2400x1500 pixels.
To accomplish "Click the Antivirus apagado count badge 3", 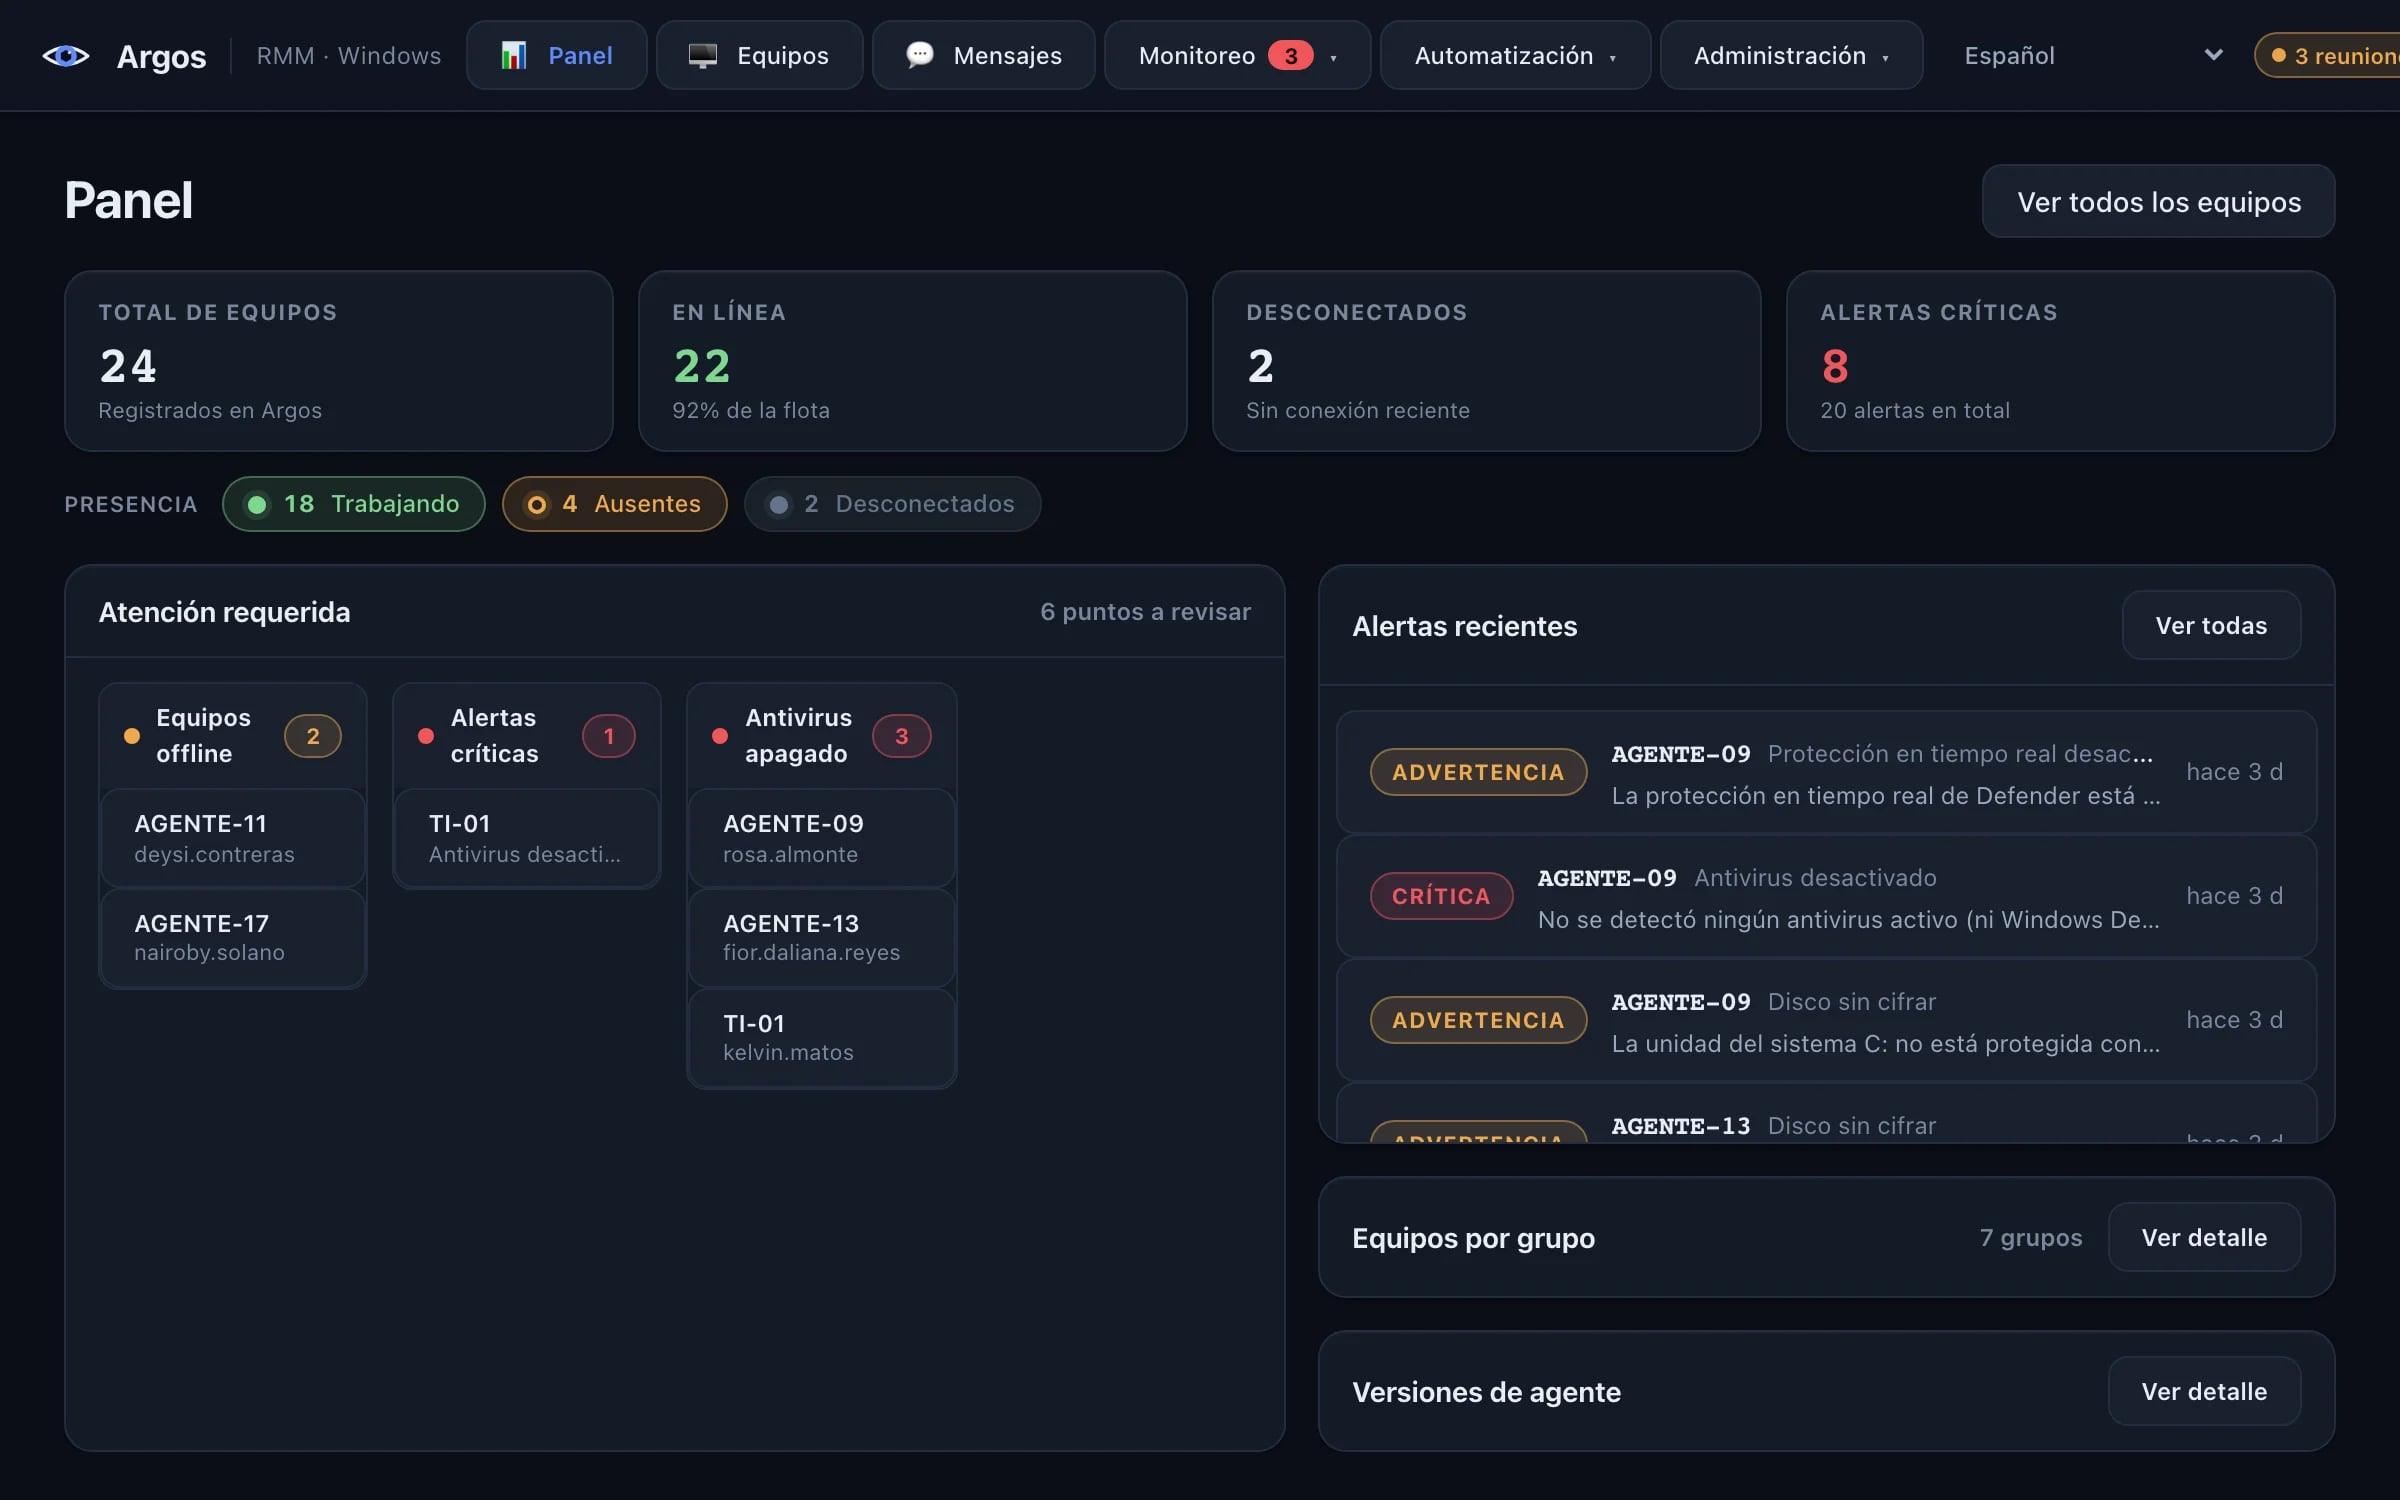I will (x=902, y=737).
